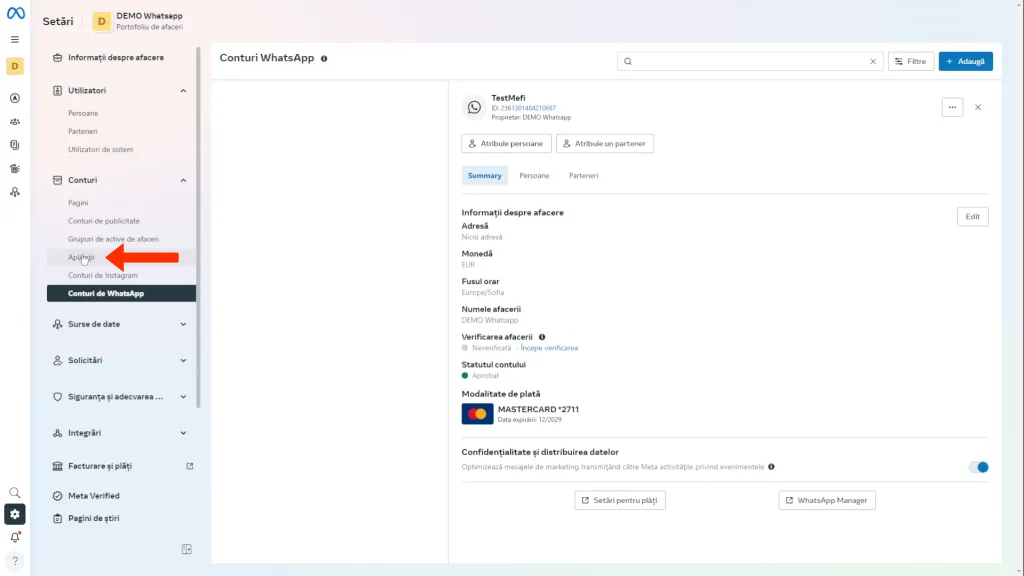The image size is (1024, 576).
Task: Click Atribuie un partener button
Action: tap(605, 144)
